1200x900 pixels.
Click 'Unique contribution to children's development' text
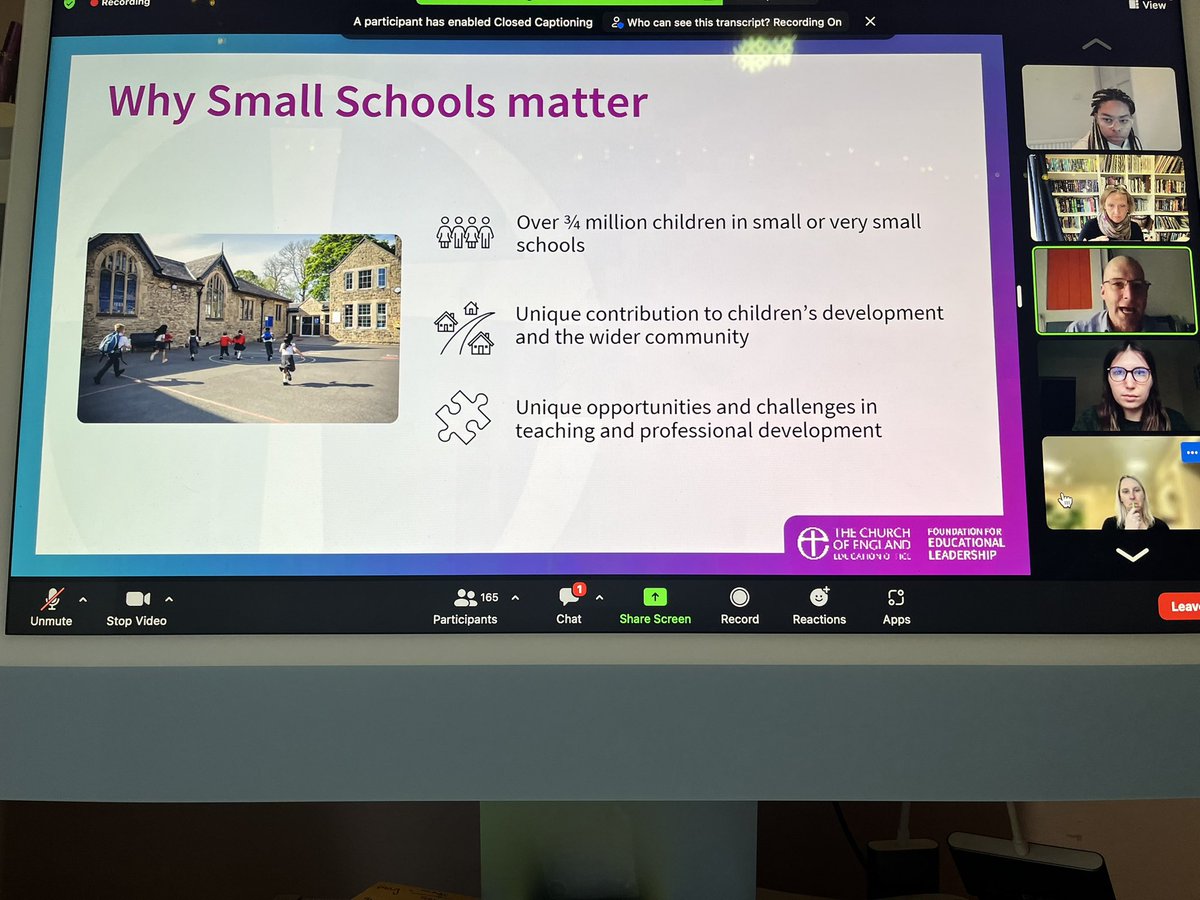tap(729, 325)
